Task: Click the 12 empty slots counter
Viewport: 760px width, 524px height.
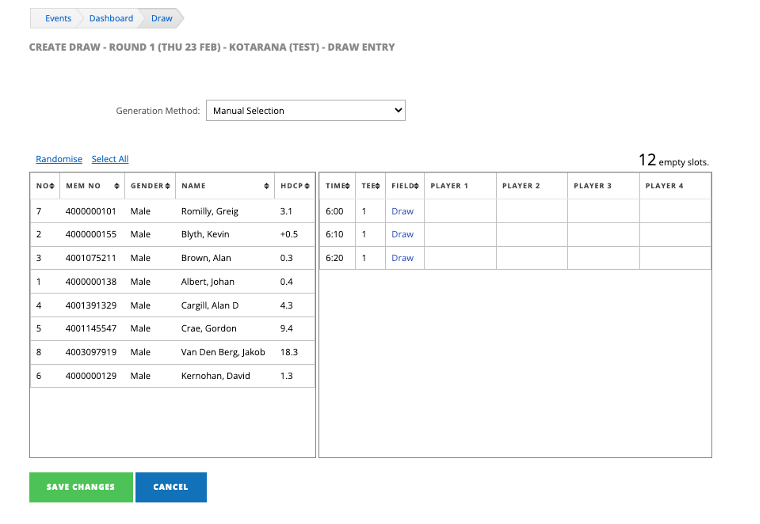Action: click(x=674, y=160)
